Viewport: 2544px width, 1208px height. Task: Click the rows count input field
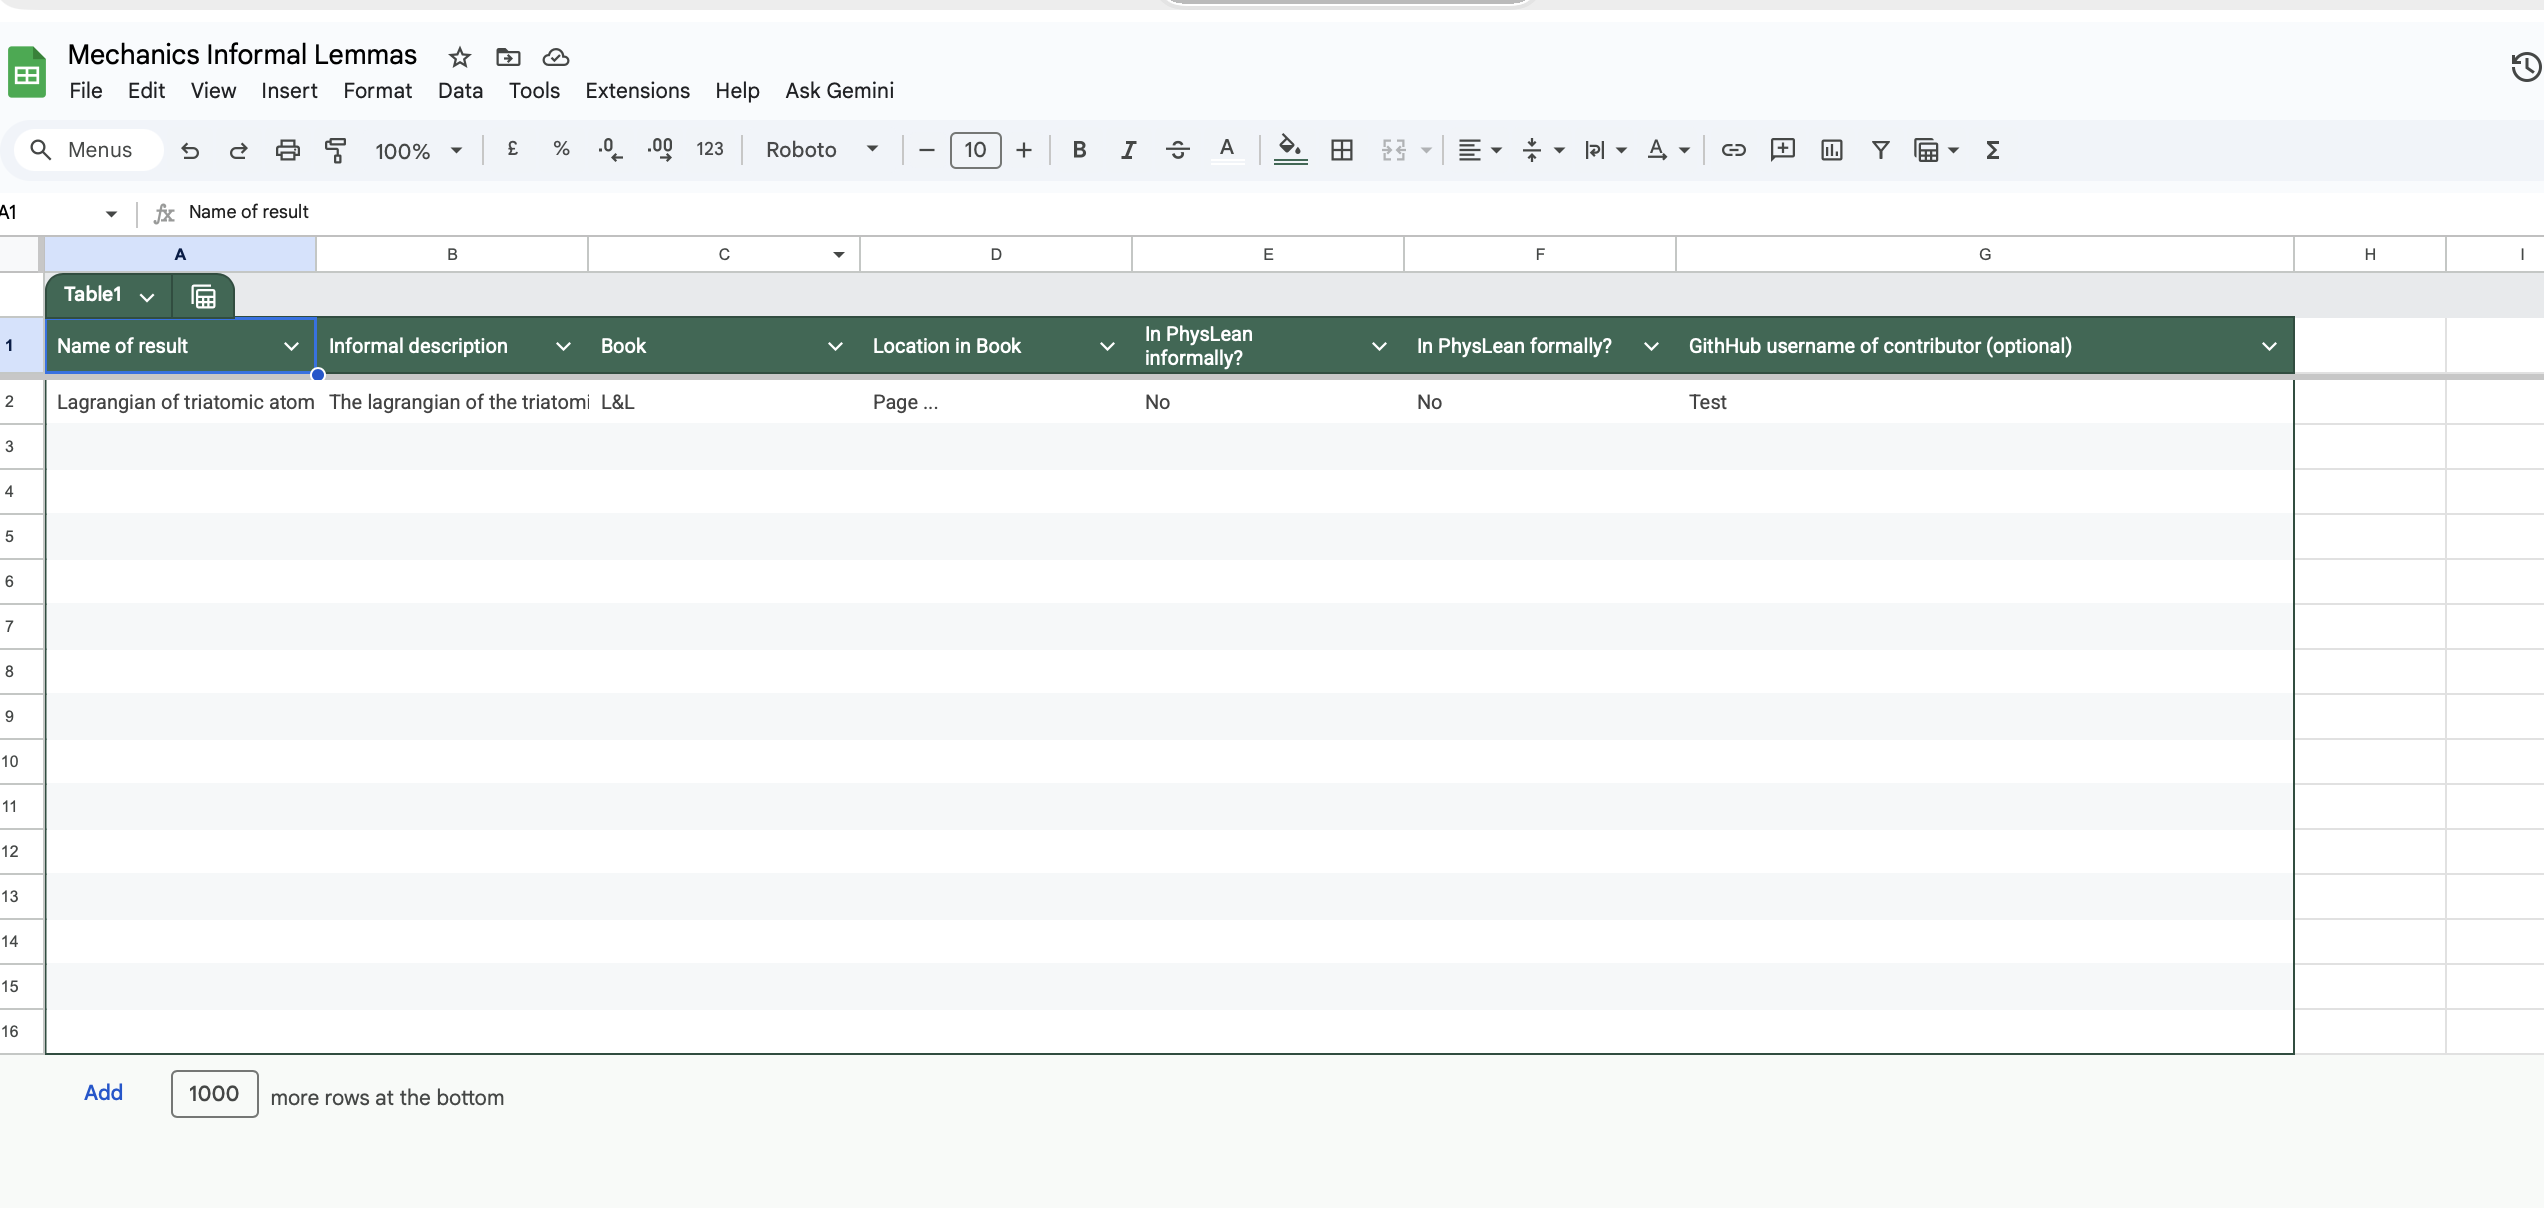click(x=214, y=1094)
